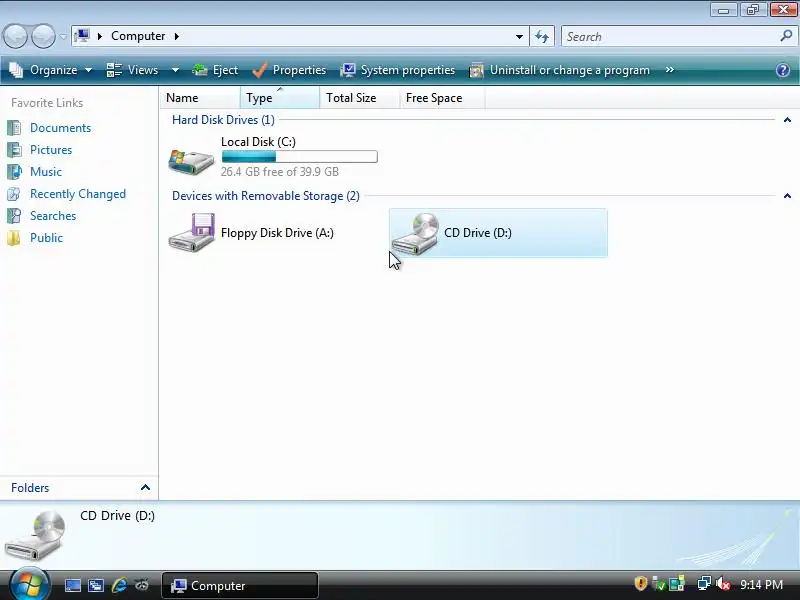Open Documents favorite link

[60, 128]
